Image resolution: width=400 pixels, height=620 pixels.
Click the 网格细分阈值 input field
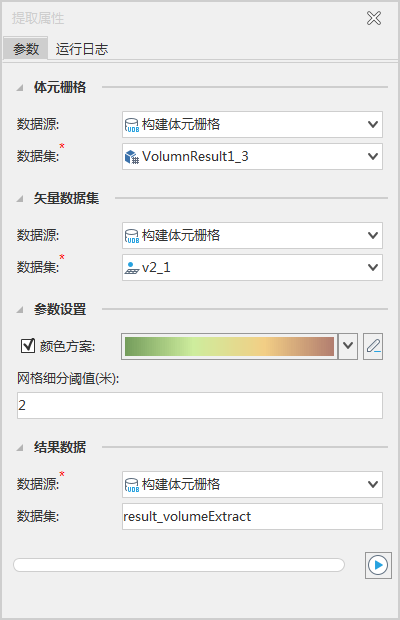200,405
